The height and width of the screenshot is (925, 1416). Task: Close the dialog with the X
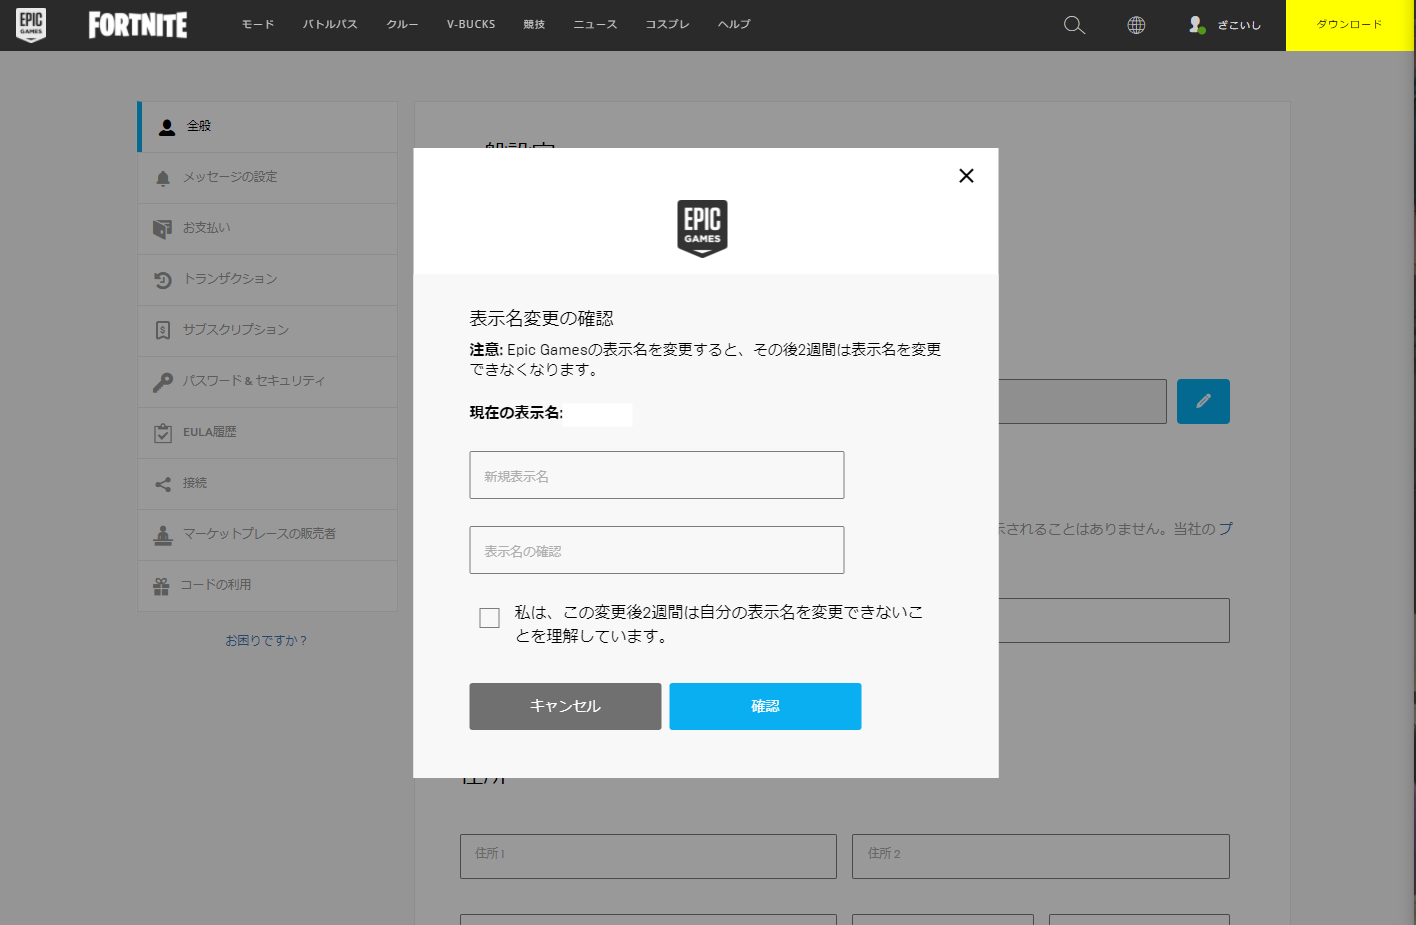pos(966,176)
